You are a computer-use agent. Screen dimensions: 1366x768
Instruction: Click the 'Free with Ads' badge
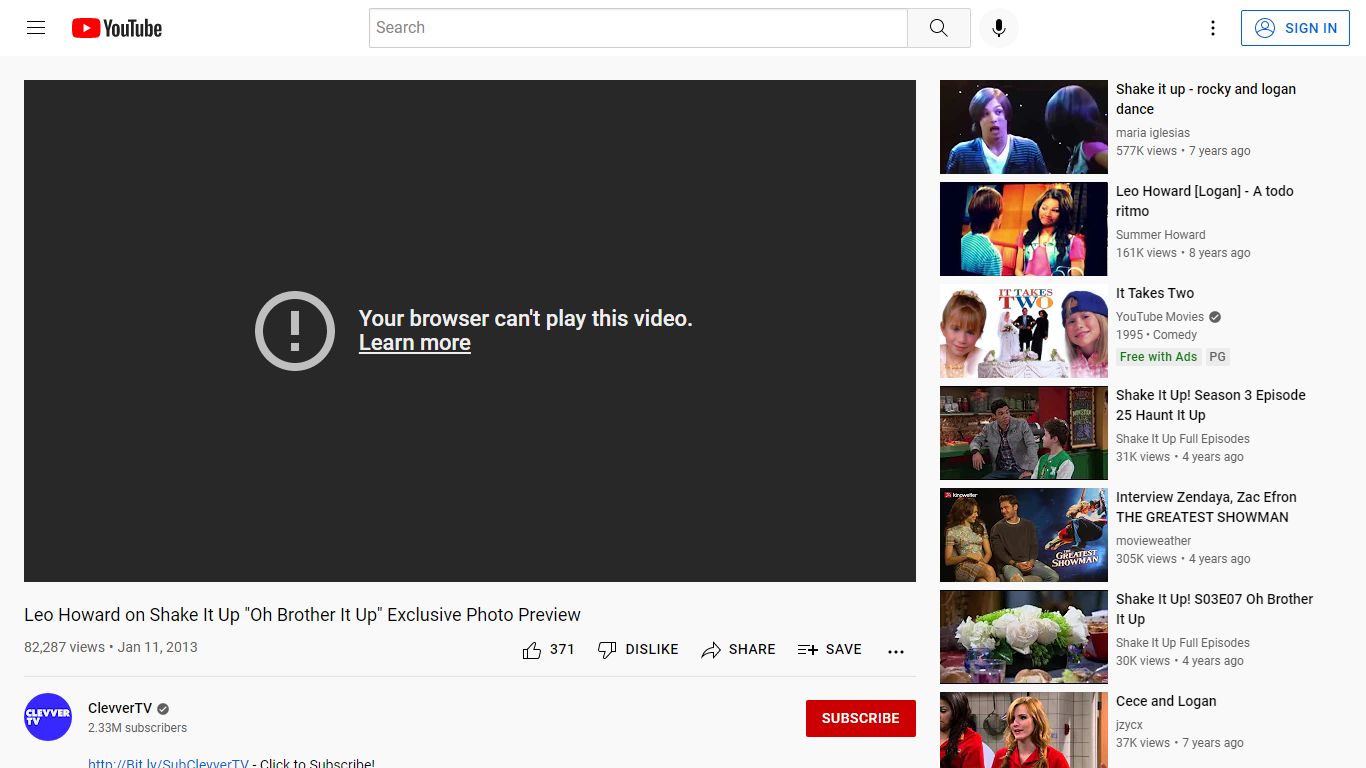coord(1158,357)
